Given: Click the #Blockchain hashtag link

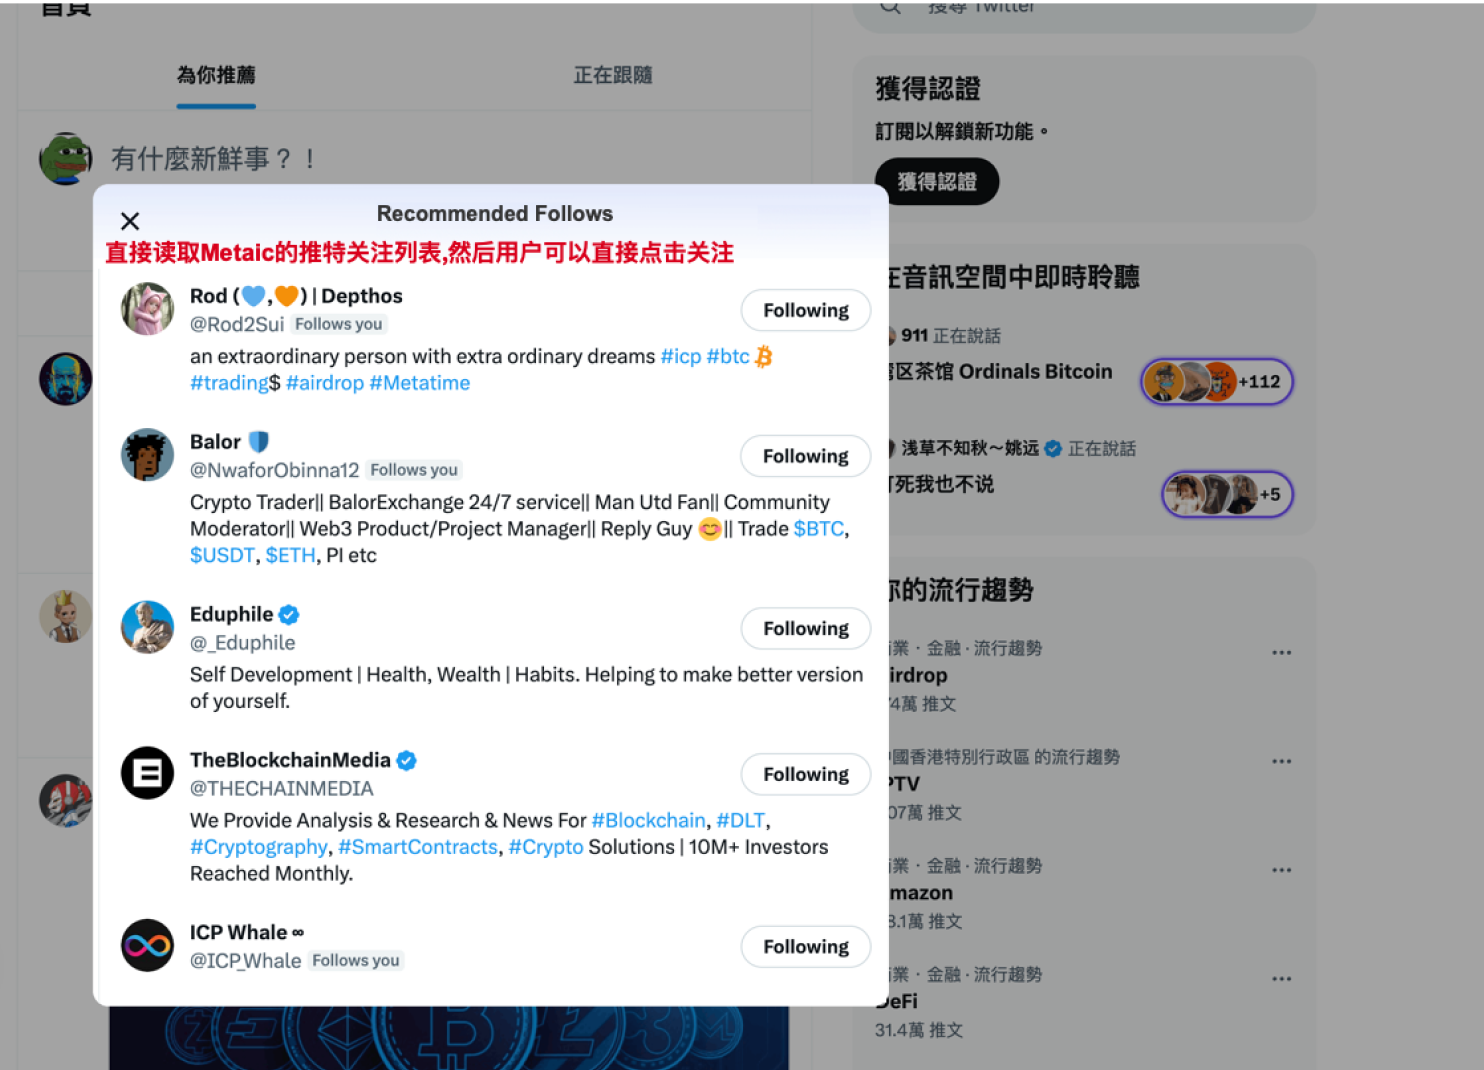Looking at the screenshot, I should [x=649, y=821].
